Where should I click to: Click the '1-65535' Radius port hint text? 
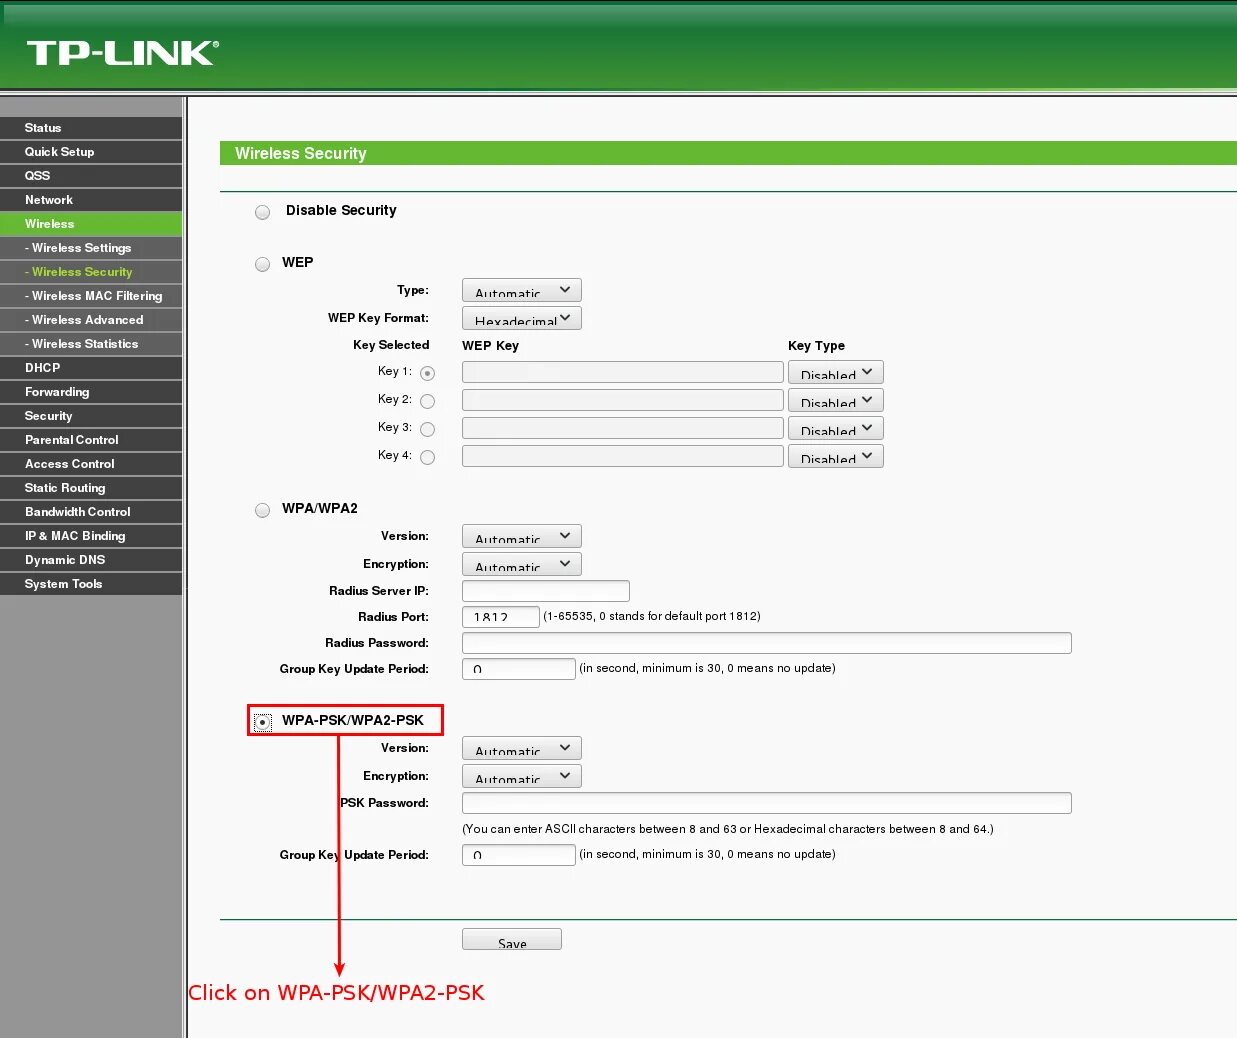coord(652,616)
